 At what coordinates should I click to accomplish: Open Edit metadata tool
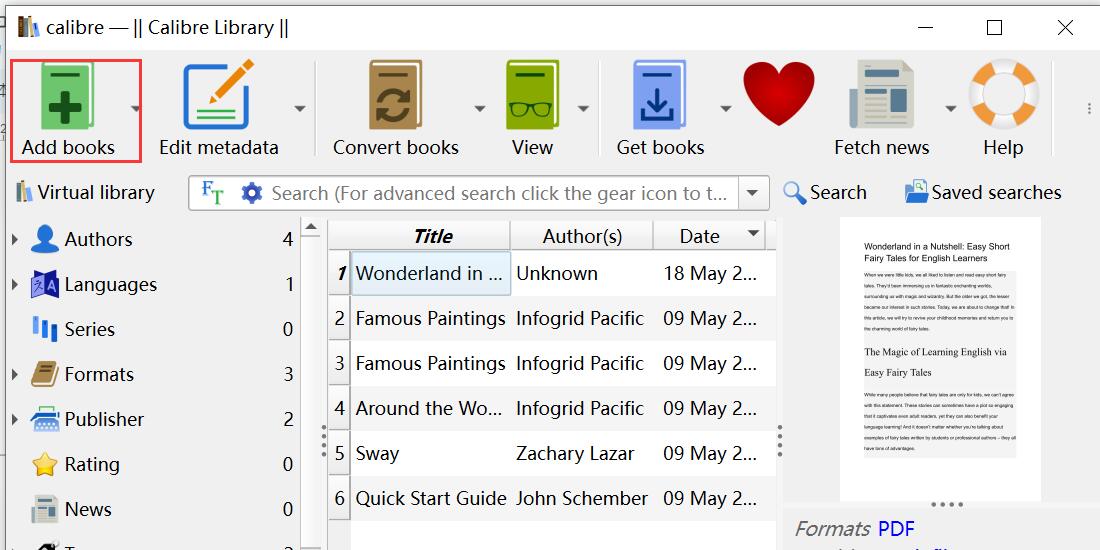pyautogui.click(x=218, y=96)
